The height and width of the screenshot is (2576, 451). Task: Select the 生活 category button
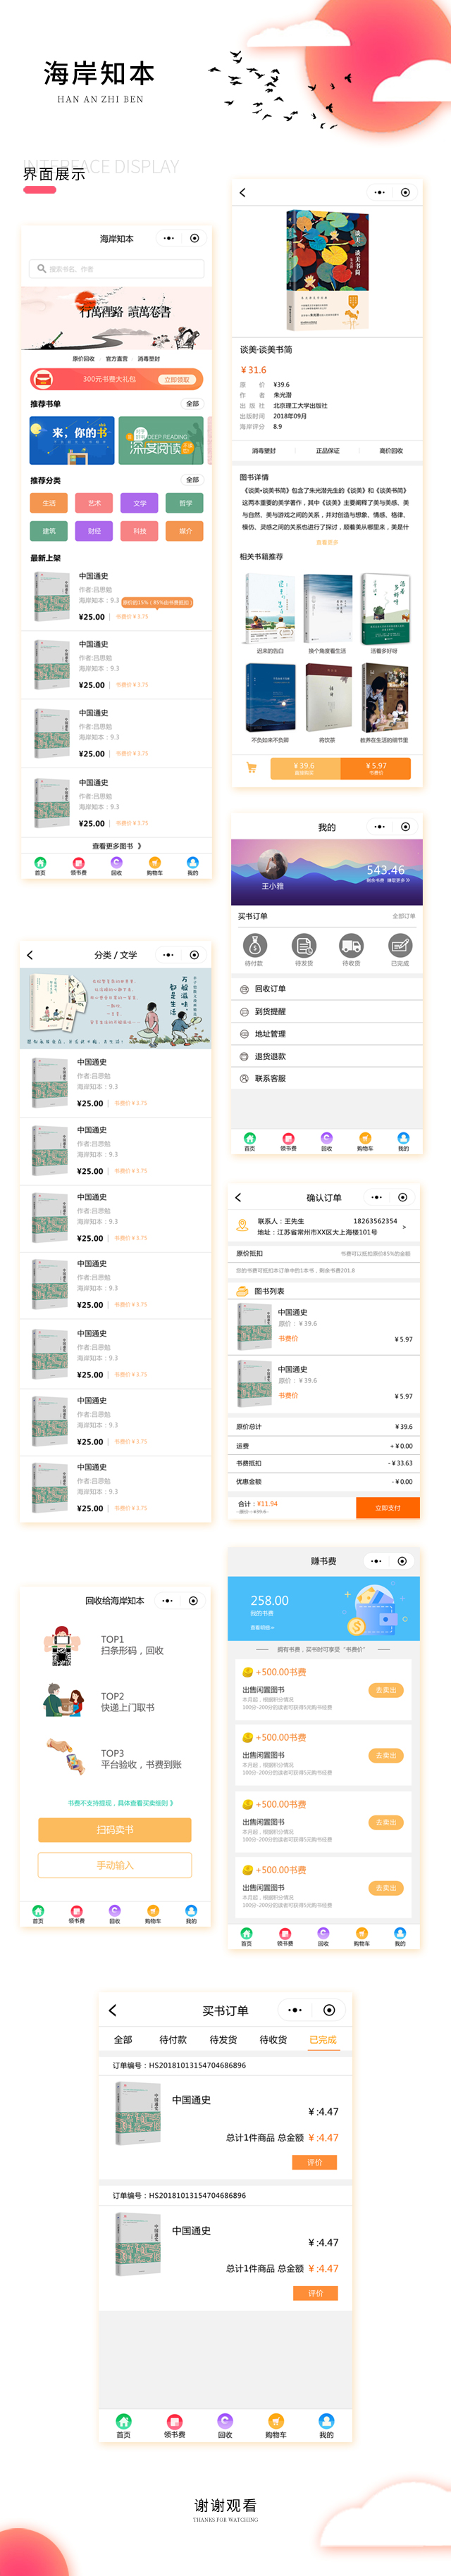click(x=49, y=503)
